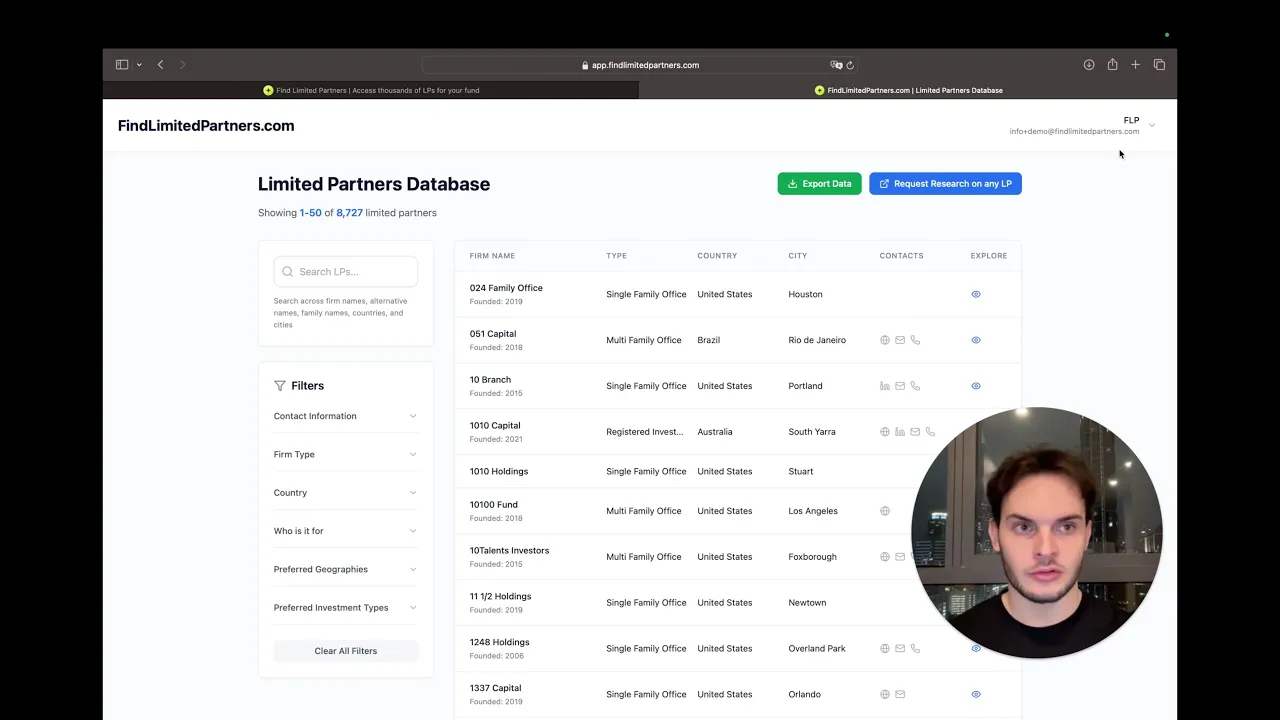Go back using the browser back arrow
The image size is (1280, 720).
pyautogui.click(x=160, y=65)
